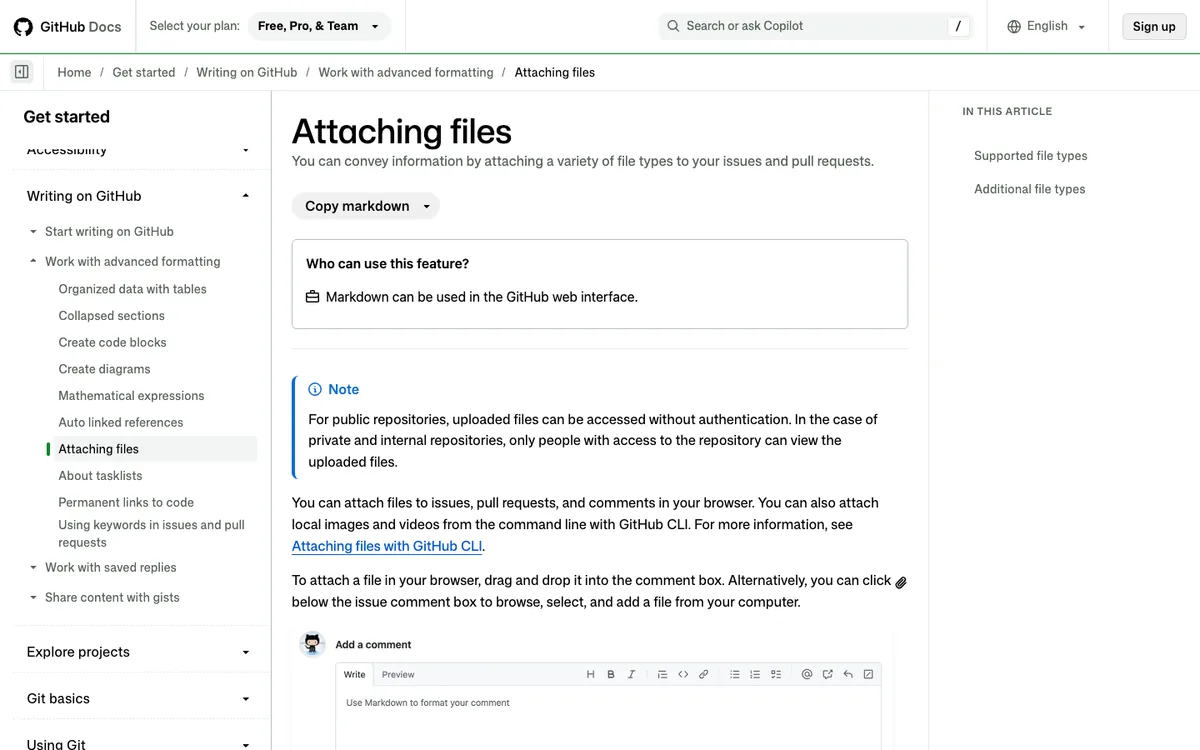Expand Share content with gists subsection
This screenshot has width=1200, height=750.
pos(33,598)
